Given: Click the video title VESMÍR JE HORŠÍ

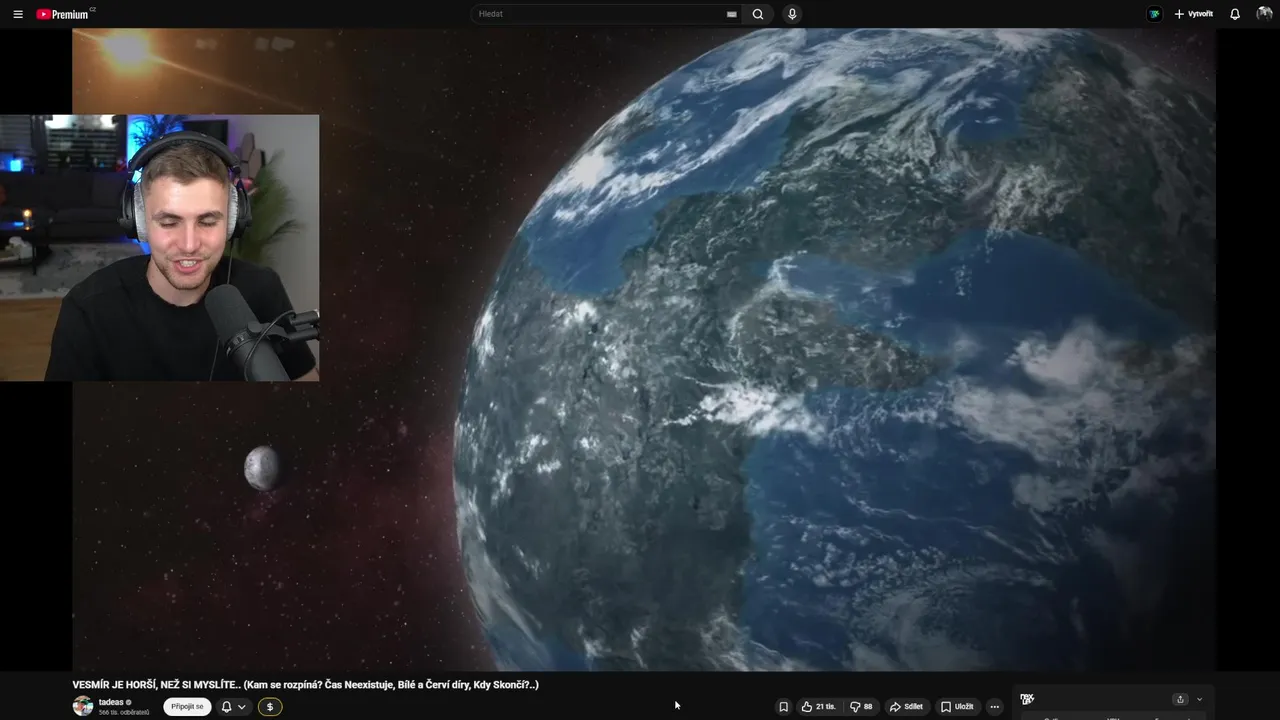Looking at the screenshot, I should tap(306, 684).
